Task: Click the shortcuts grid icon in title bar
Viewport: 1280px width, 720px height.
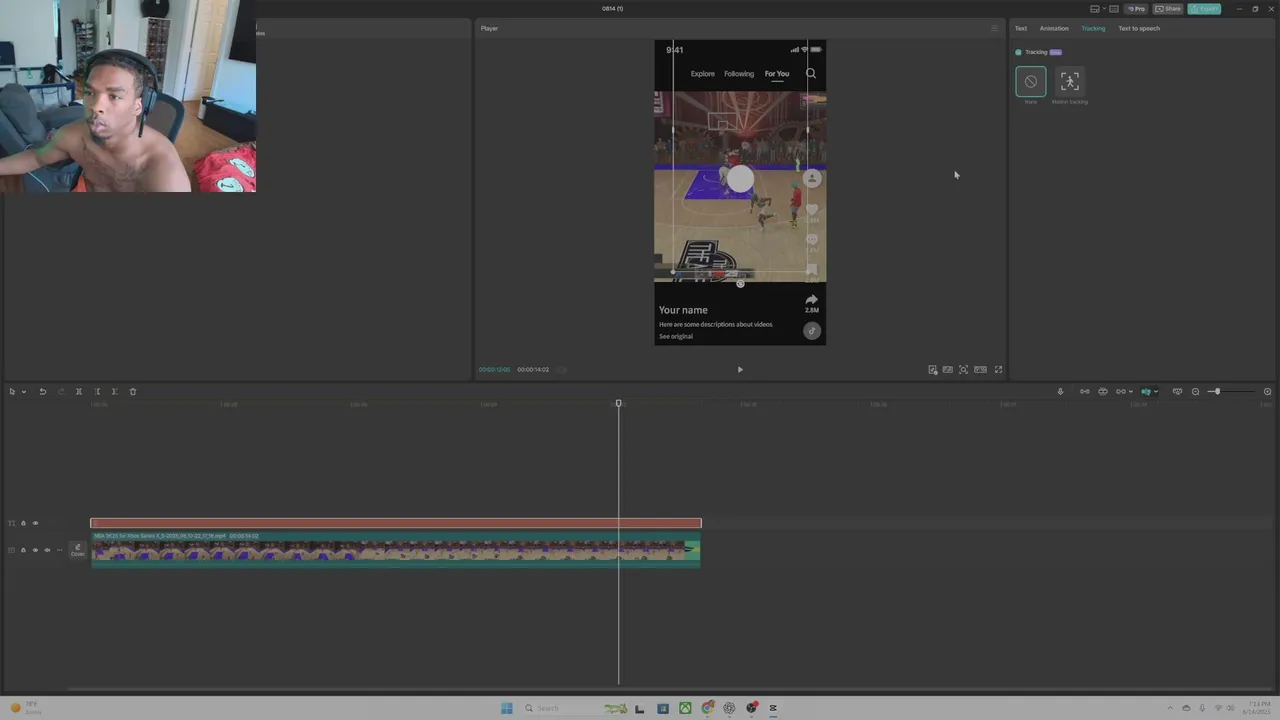Action: (1114, 9)
